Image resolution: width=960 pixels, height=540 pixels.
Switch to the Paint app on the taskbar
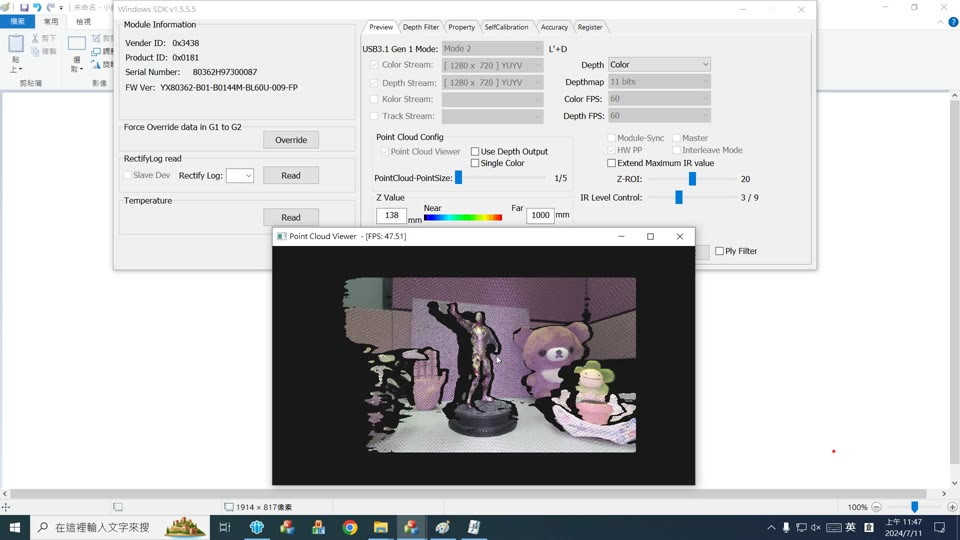443,527
